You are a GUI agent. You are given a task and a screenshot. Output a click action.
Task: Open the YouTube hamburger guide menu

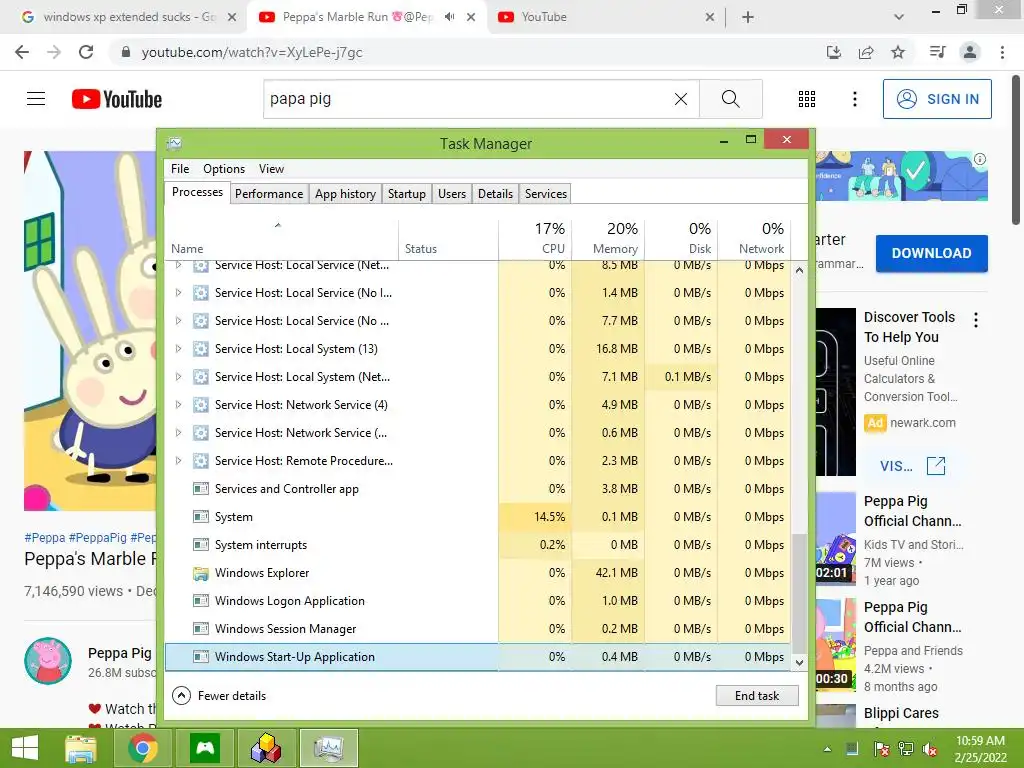point(36,99)
